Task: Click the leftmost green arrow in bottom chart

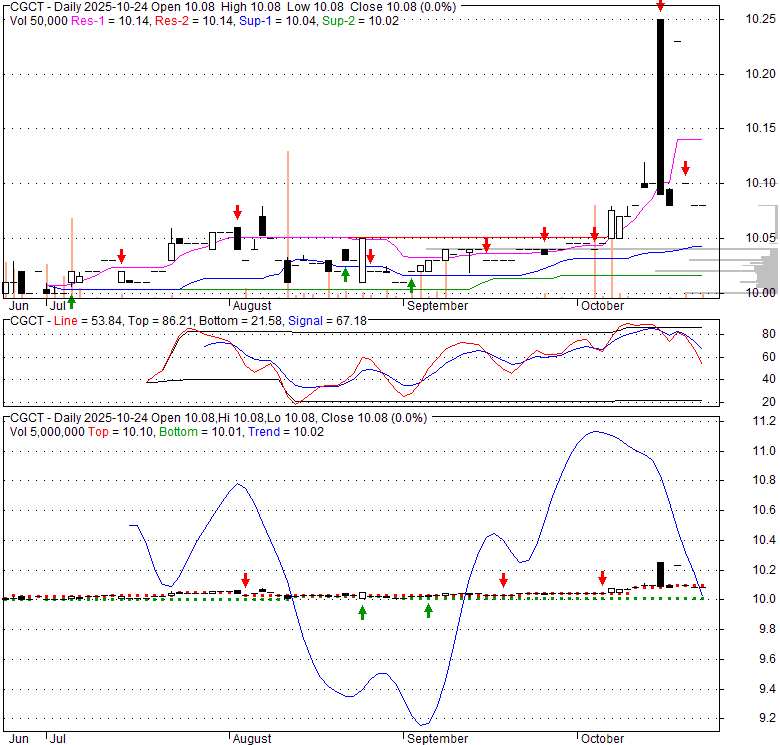Action: (x=362, y=611)
